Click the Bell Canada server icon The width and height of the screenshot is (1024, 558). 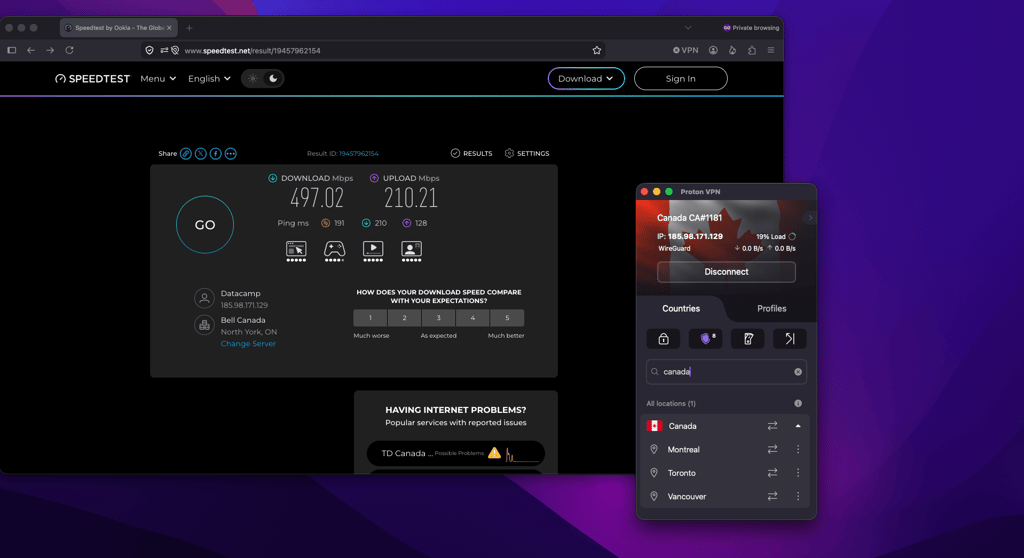pos(204,325)
